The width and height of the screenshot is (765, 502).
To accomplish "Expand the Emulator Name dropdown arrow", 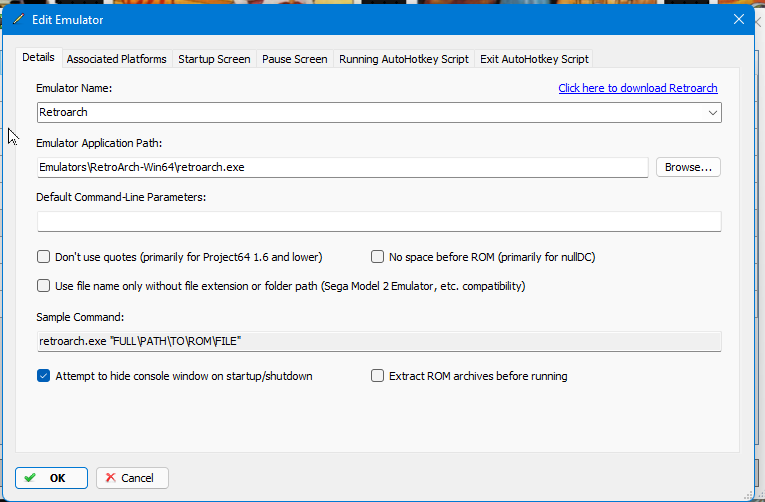I will [x=712, y=113].
